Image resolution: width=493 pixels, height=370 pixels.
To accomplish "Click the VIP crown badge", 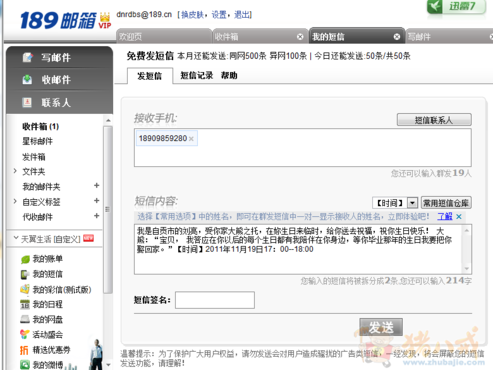I will [x=105, y=20].
